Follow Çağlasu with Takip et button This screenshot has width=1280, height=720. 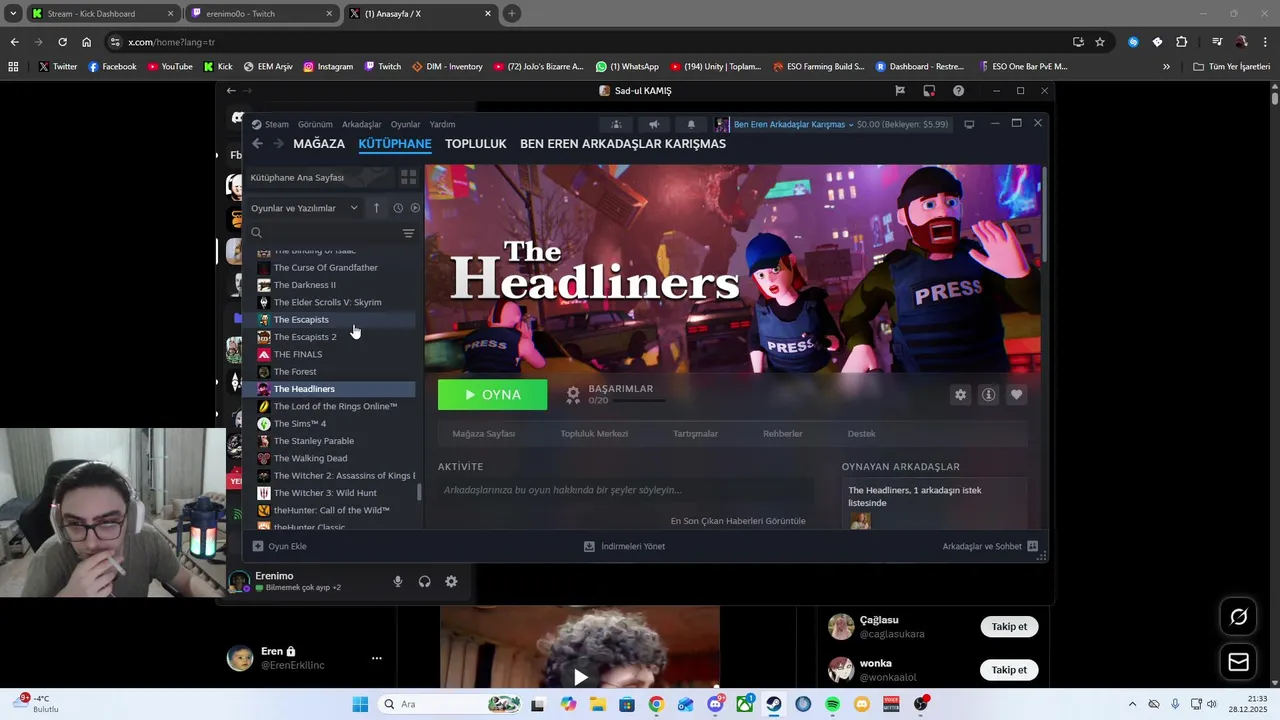tap(1009, 627)
